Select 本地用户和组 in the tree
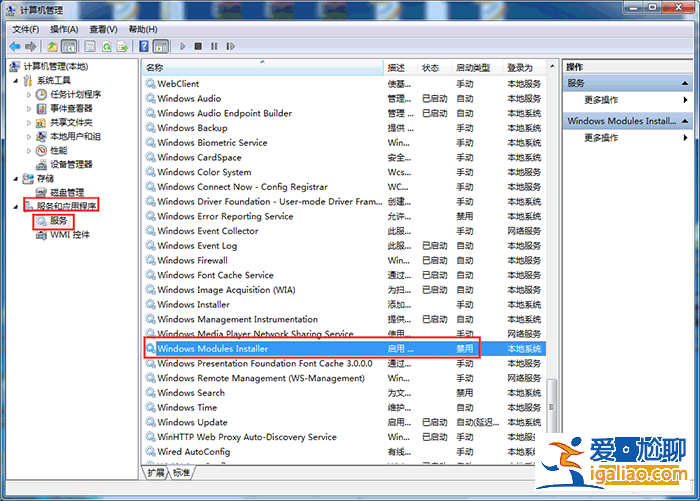 [75, 136]
